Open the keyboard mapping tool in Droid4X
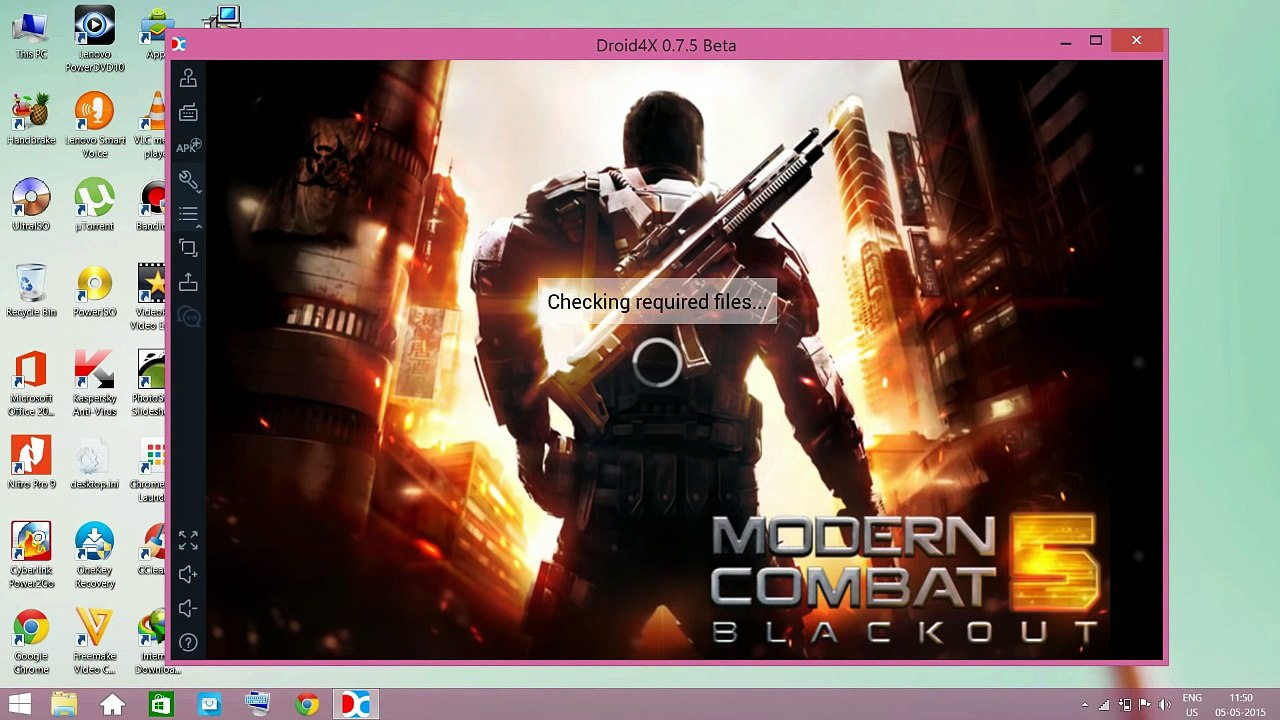 188,113
